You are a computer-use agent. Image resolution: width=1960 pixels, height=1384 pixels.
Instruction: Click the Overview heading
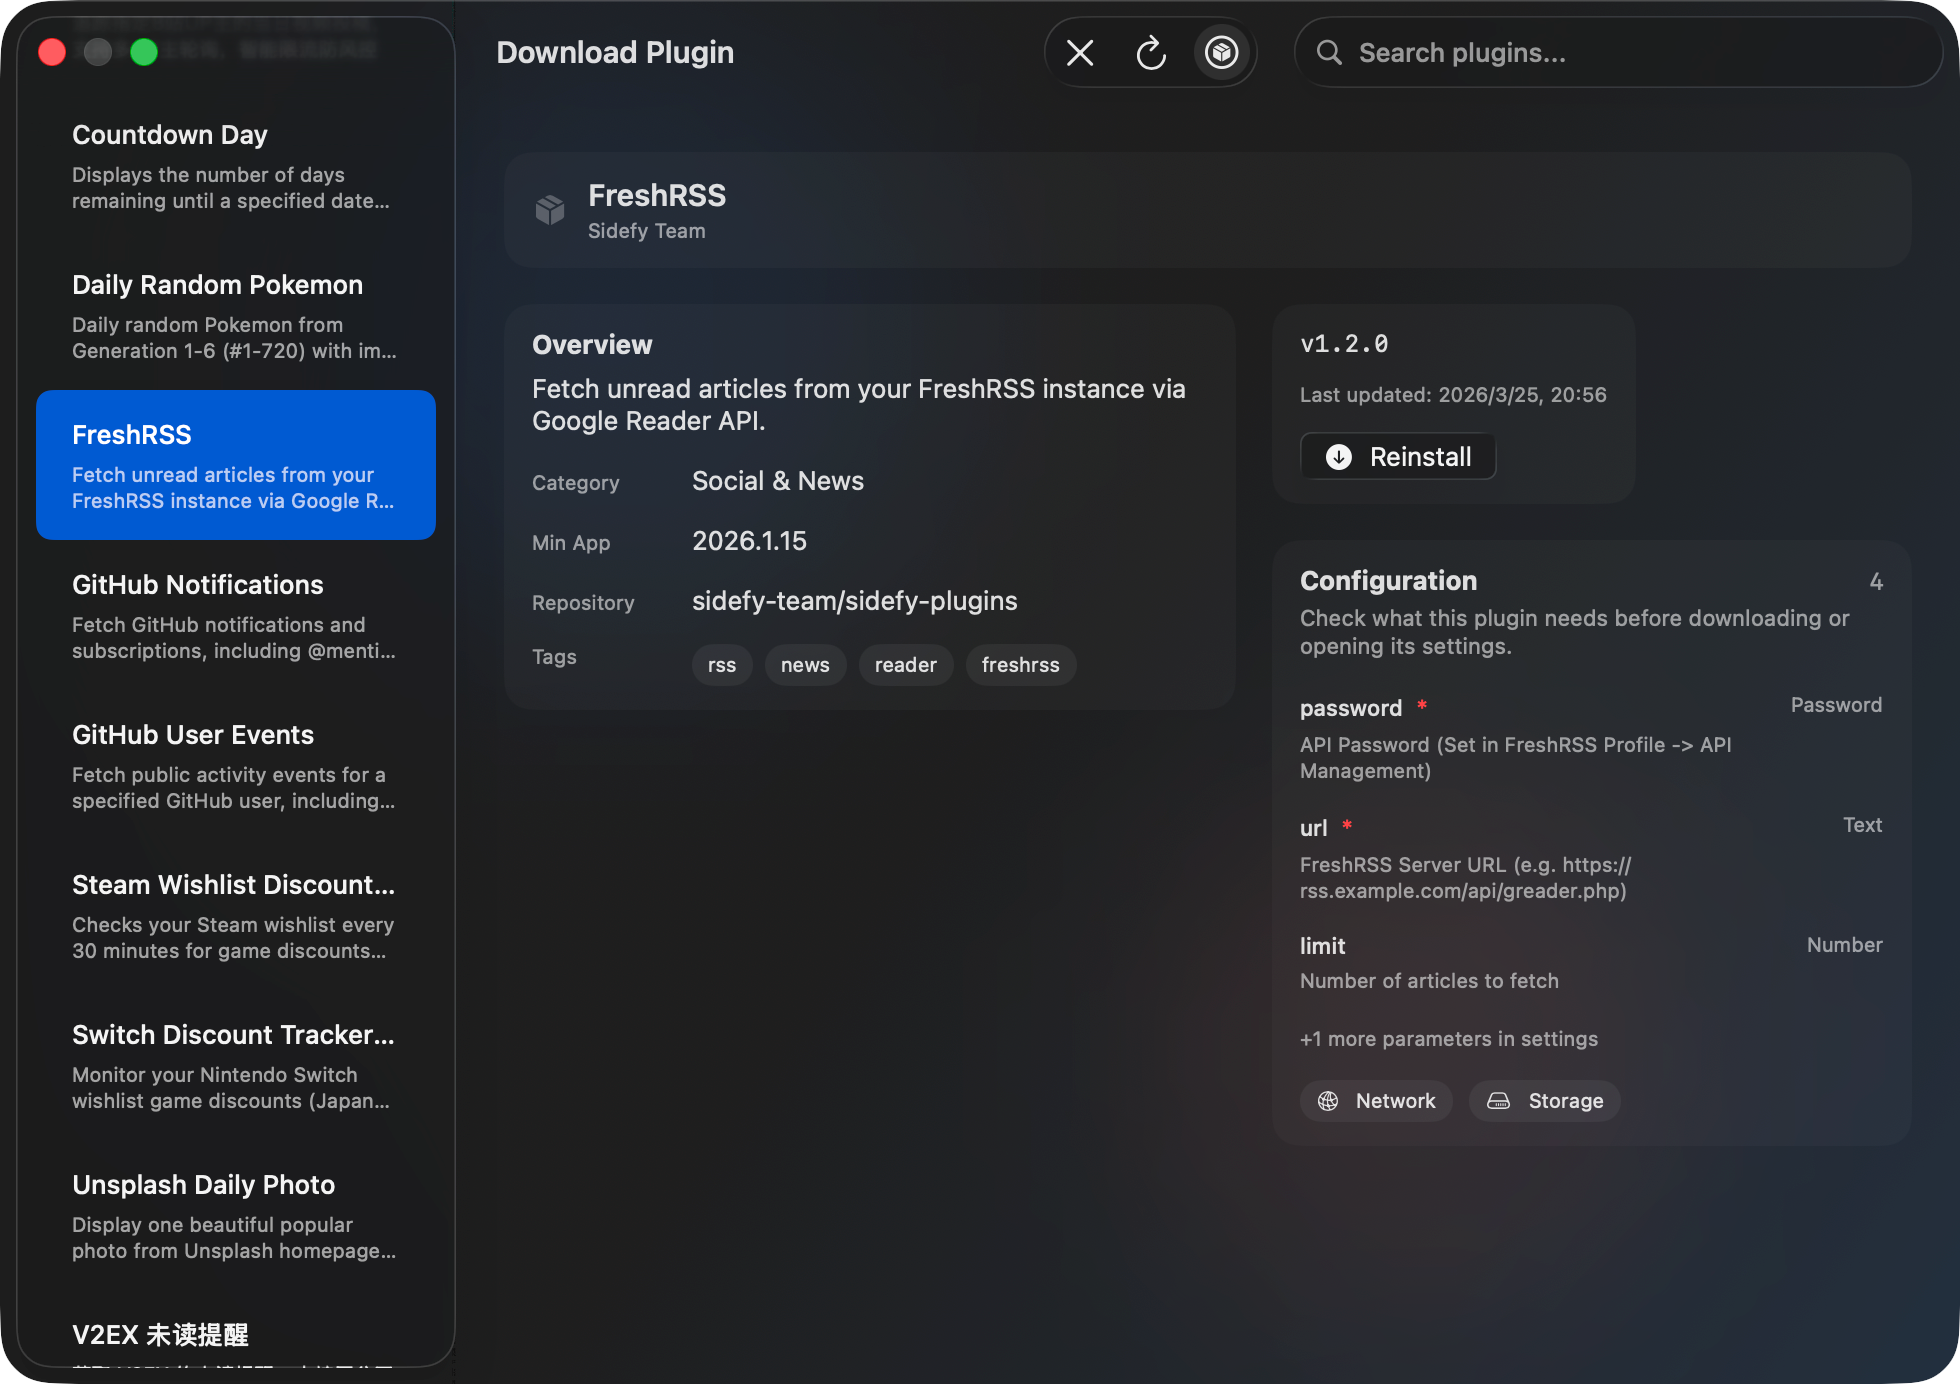click(592, 345)
